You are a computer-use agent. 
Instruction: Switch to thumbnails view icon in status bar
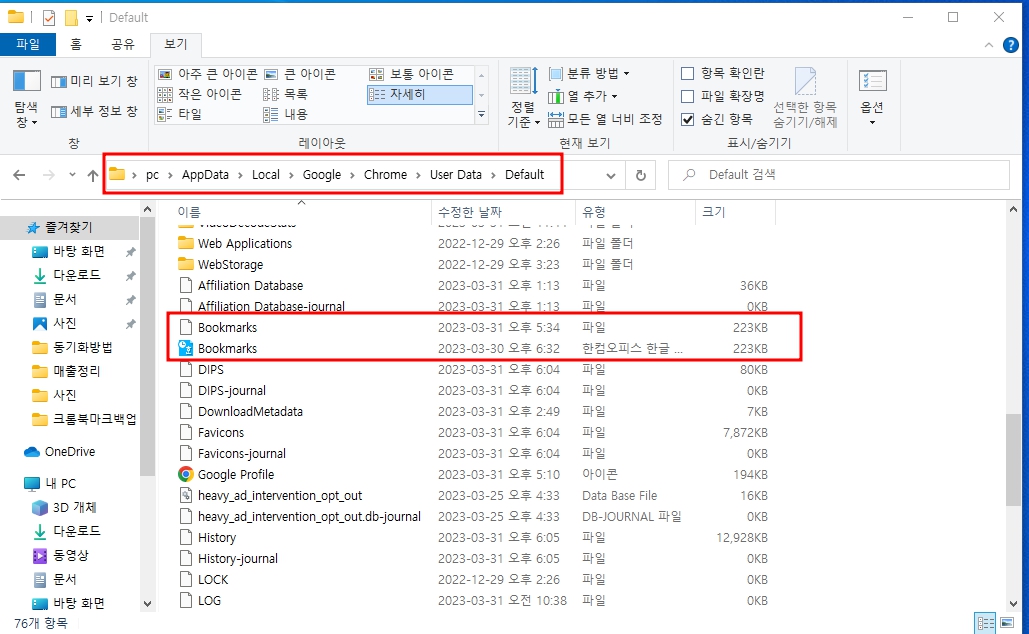click(1007, 623)
